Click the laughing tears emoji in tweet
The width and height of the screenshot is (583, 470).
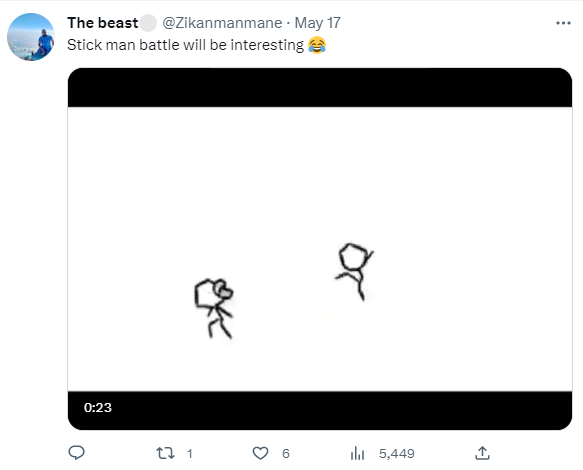(317, 45)
